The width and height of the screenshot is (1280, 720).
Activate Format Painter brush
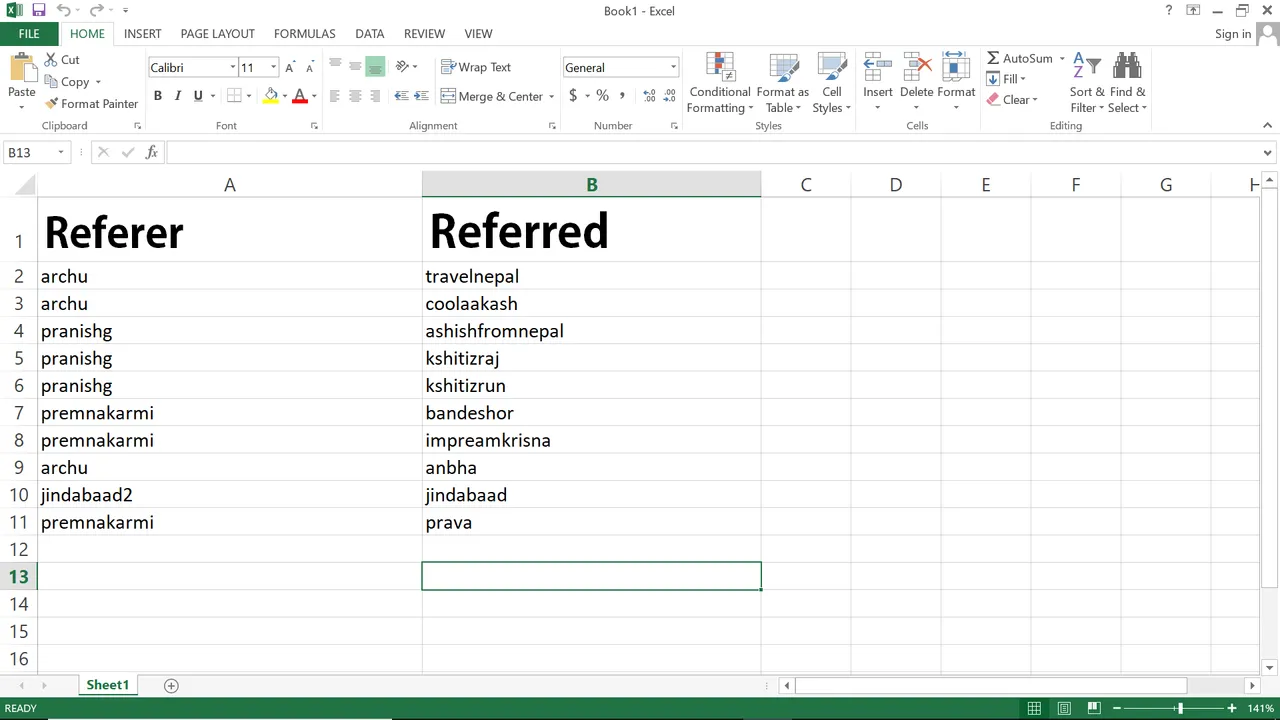(51, 104)
